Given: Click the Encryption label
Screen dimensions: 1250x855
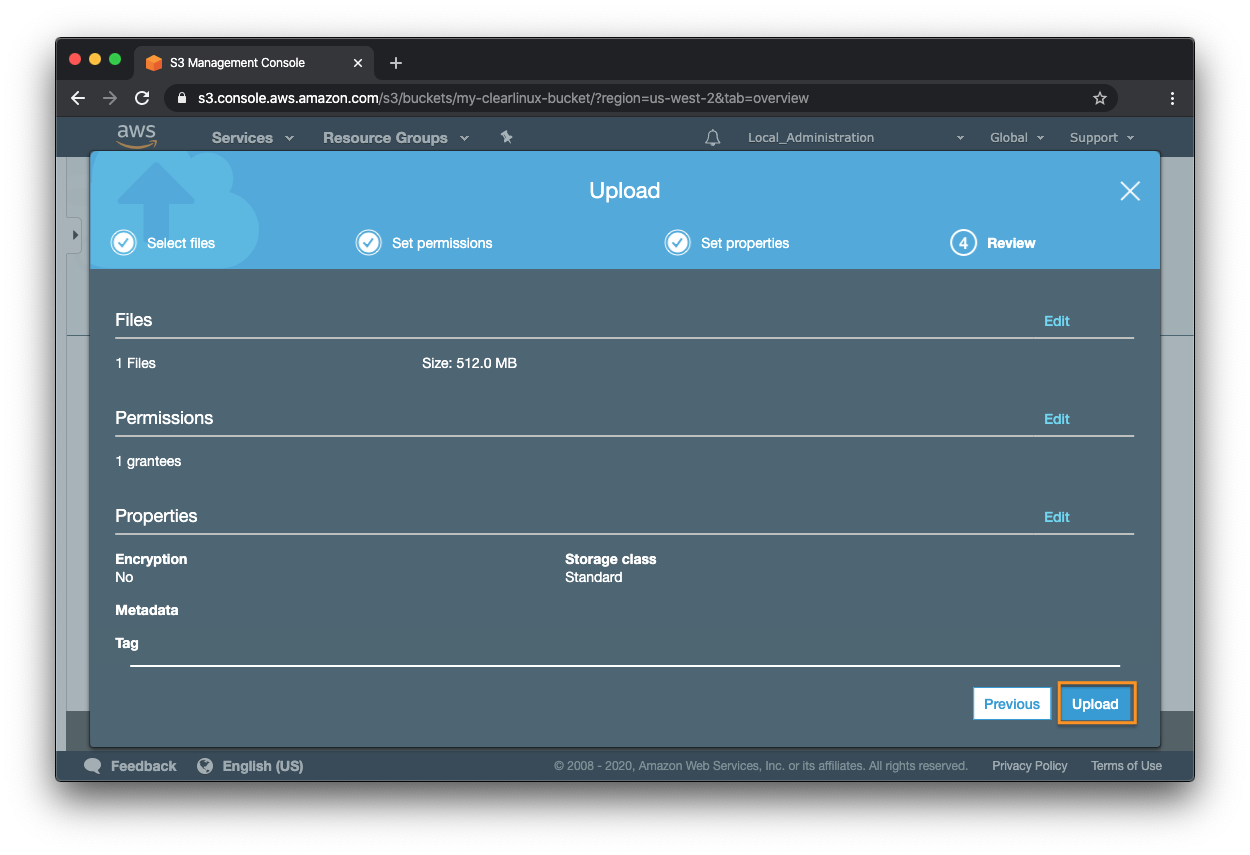Looking at the screenshot, I should (x=151, y=559).
